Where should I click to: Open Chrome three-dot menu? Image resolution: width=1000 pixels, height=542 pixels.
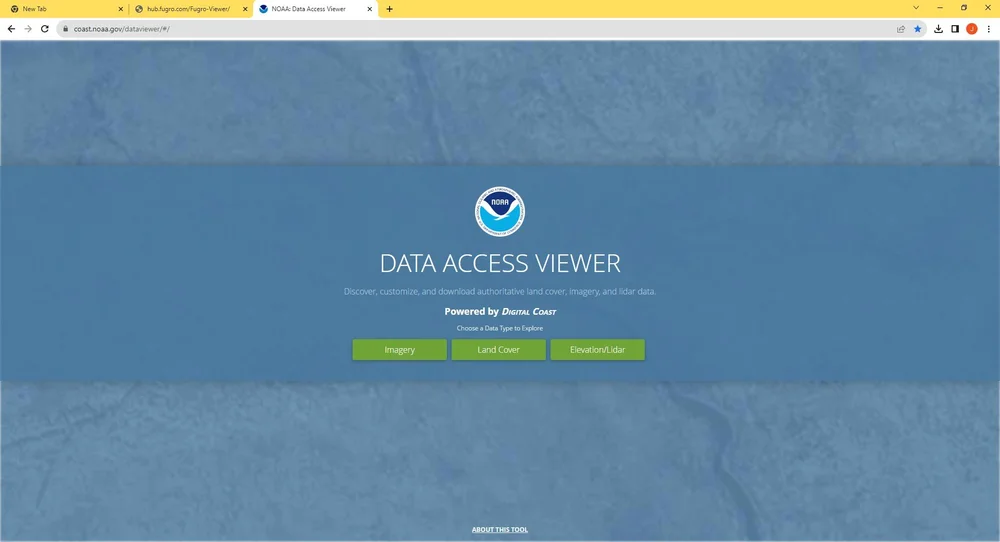pyautogui.click(x=989, y=29)
